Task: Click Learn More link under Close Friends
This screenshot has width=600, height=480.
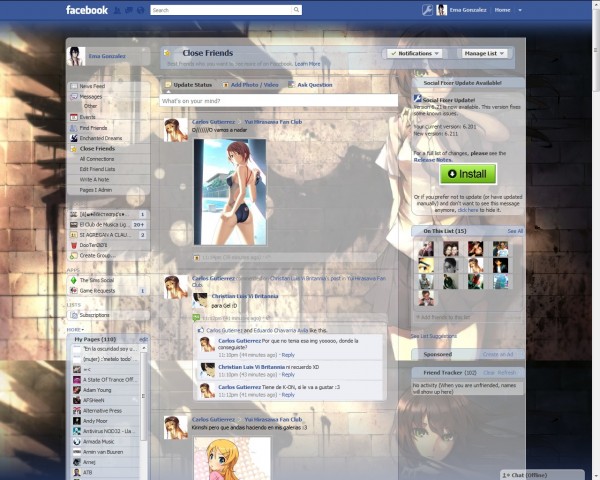Action: 307,64
